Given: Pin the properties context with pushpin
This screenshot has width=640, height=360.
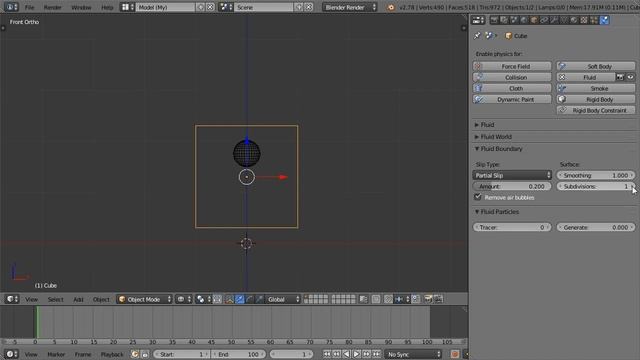Looking at the screenshot, I should [x=477, y=36].
